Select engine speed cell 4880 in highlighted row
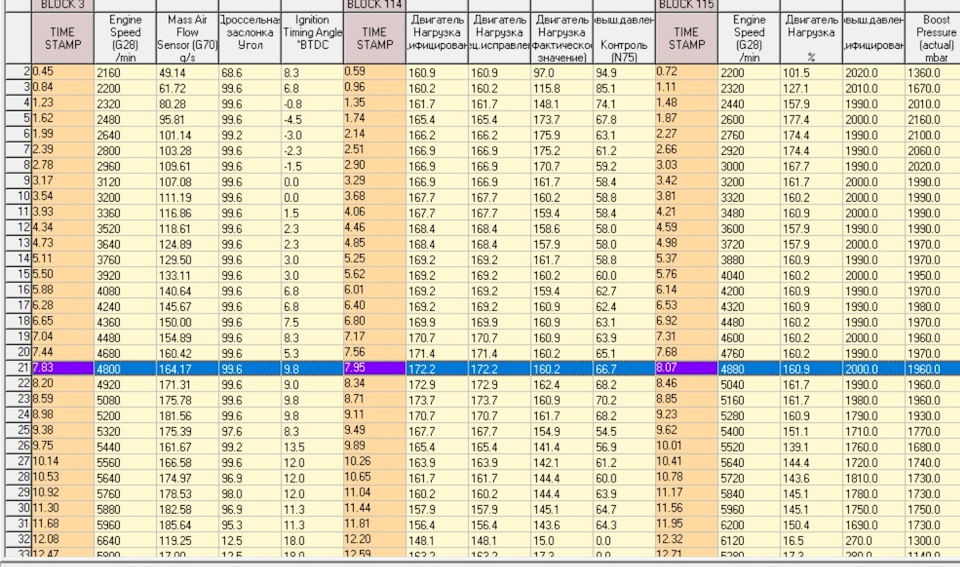This screenshot has height=567, width=960. [749, 369]
